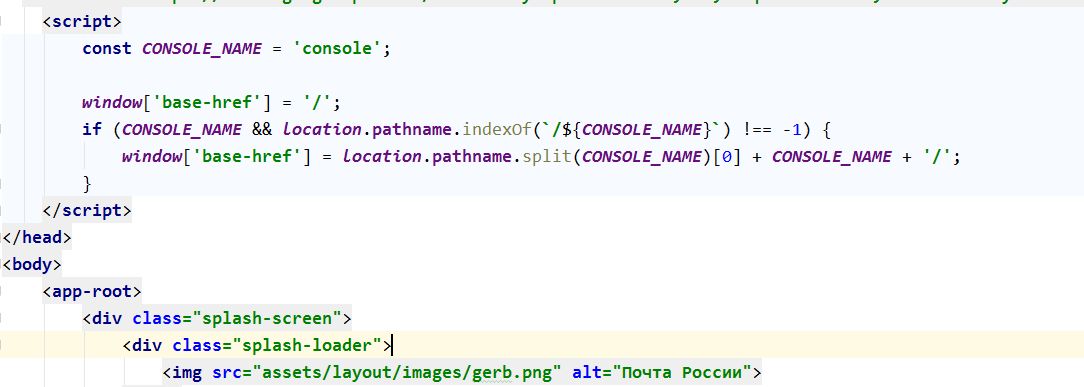Click the "splash-loader" class value
Screen dimensions: 1084x387
(308, 346)
